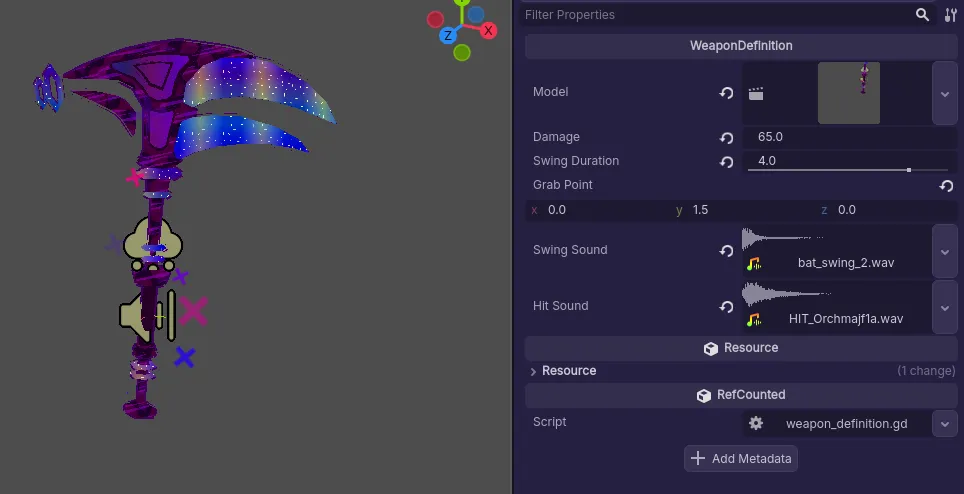This screenshot has width=964, height=494.
Task: Click the Model preview thumbnail
Action: pos(848,93)
